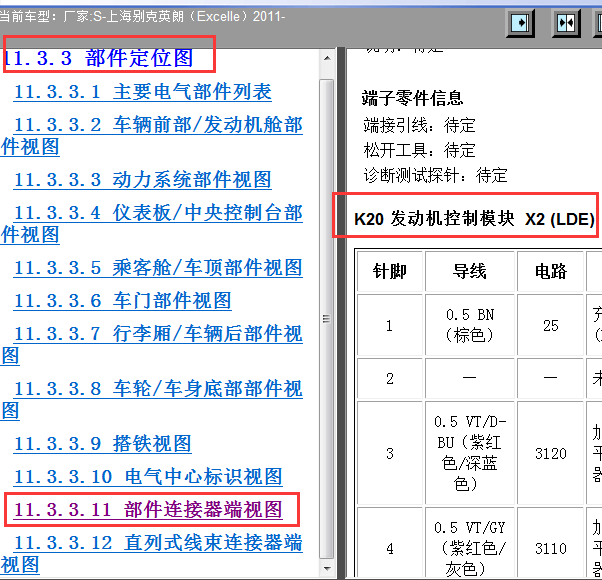Open 11.3.3.7 行李厢/车辆后部件视图
This screenshot has width=602, height=580.
[152, 345]
